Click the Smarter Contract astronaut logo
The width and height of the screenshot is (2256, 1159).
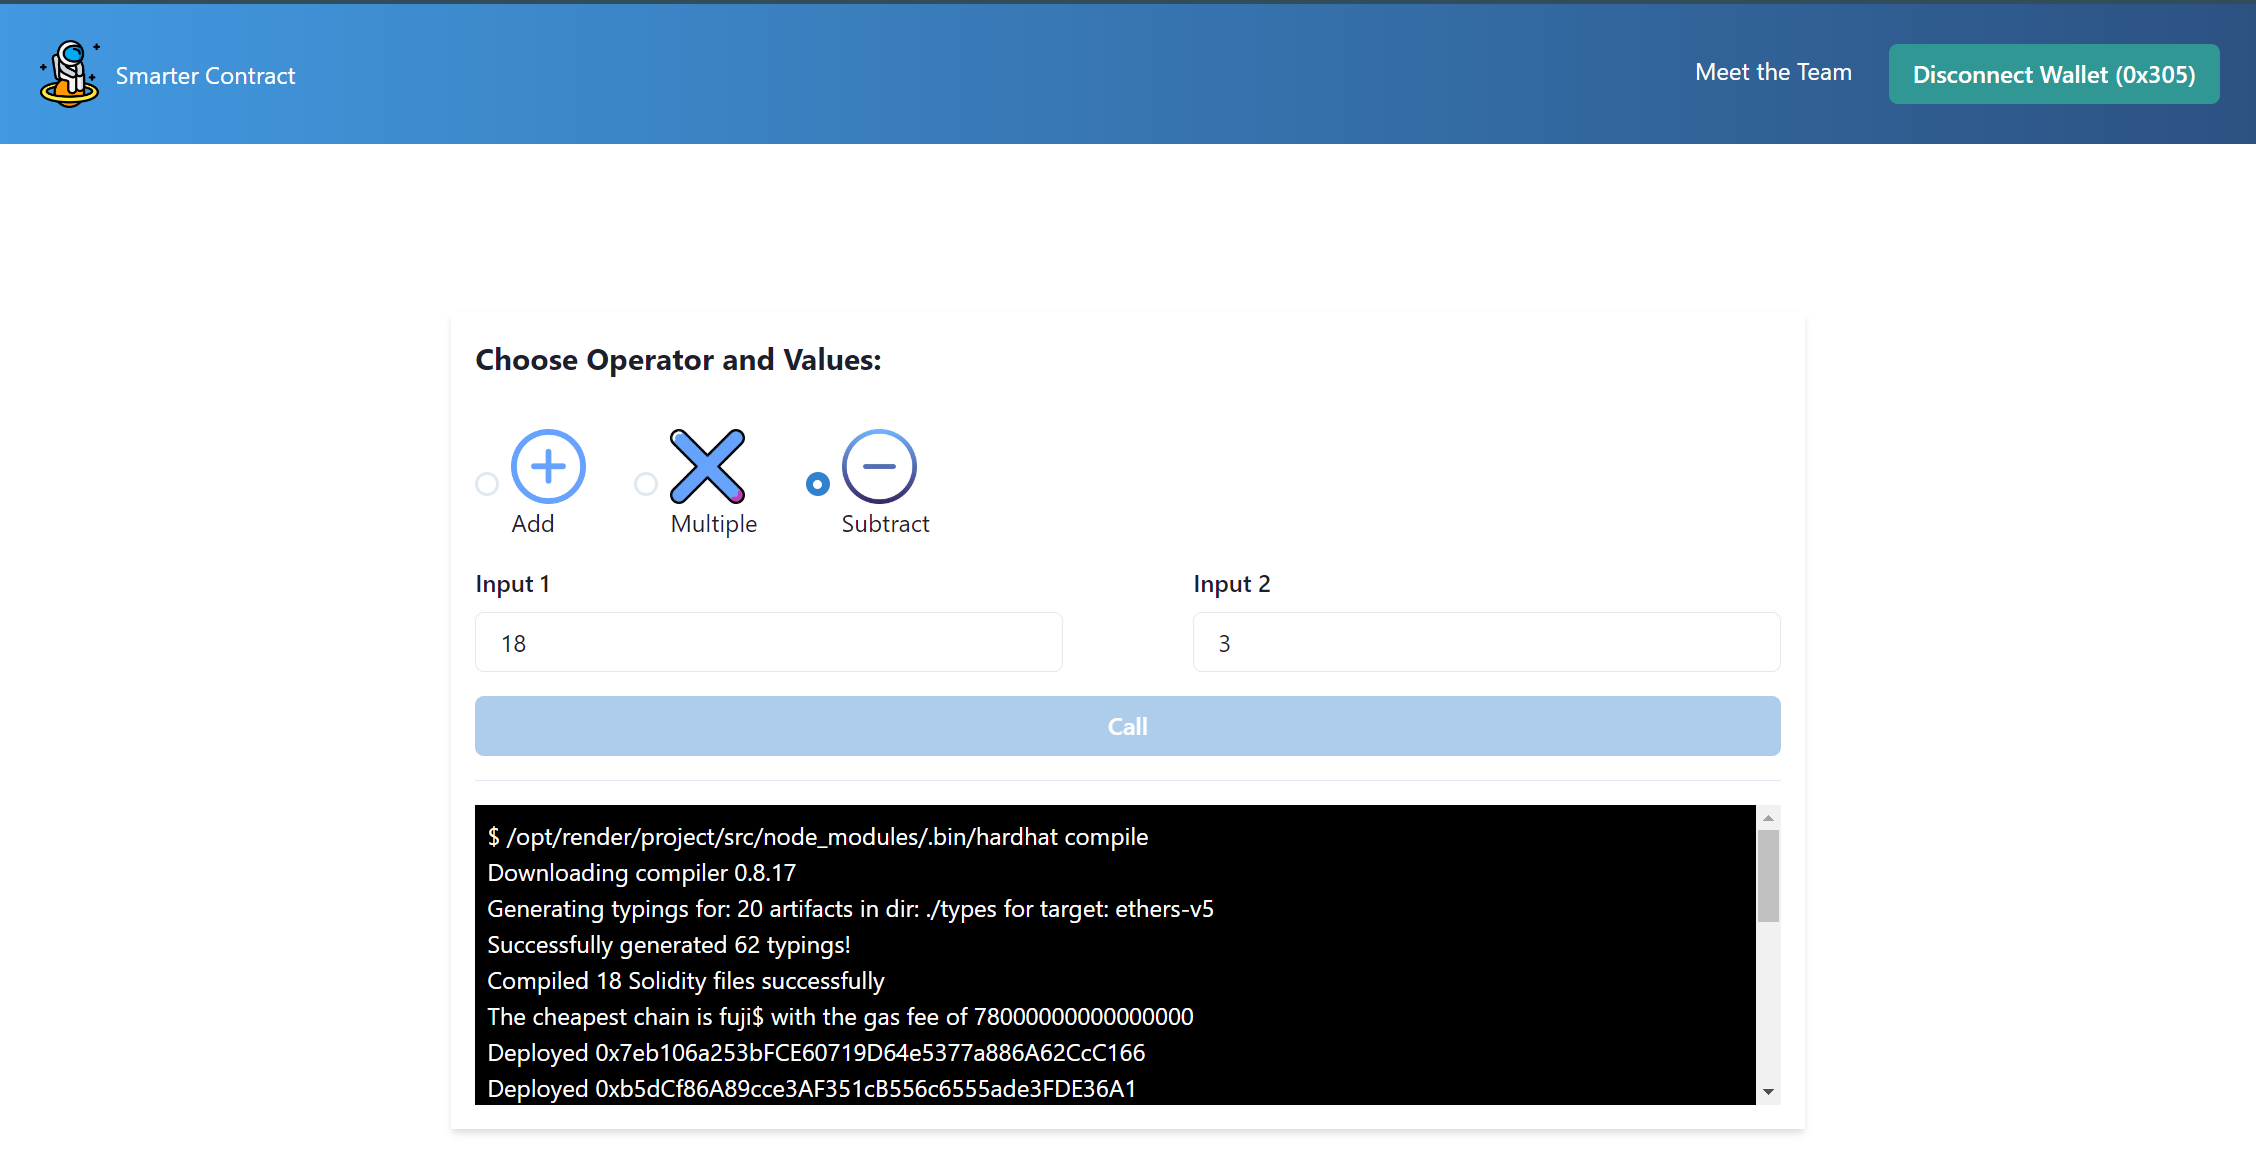pos(69,74)
